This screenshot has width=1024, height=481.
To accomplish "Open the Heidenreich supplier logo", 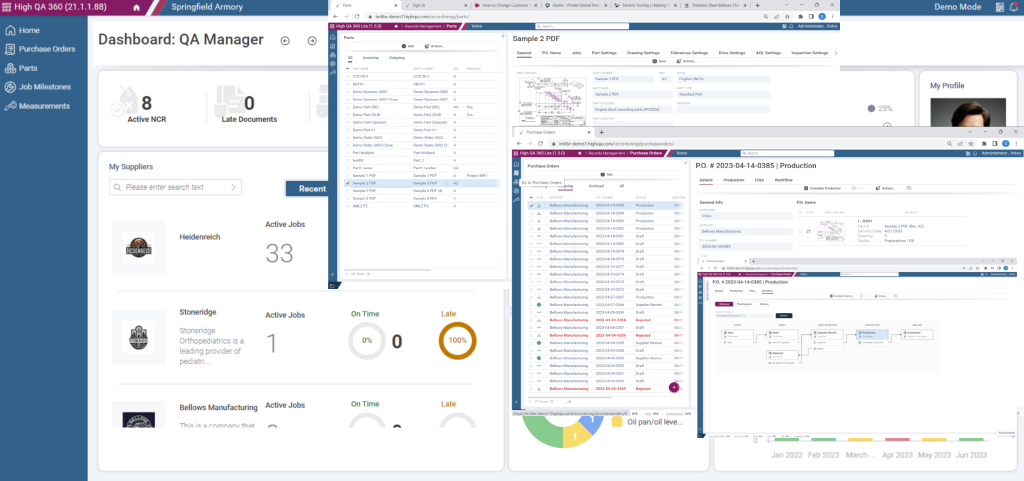I will 138,247.
